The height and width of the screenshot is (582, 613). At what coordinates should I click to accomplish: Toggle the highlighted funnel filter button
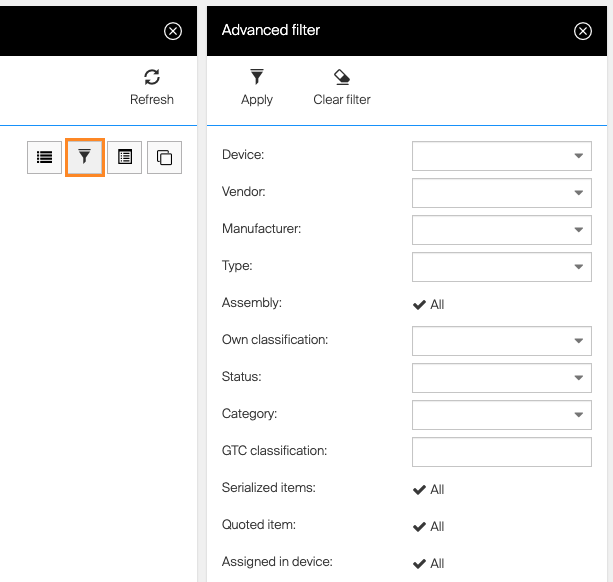click(85, 157)
